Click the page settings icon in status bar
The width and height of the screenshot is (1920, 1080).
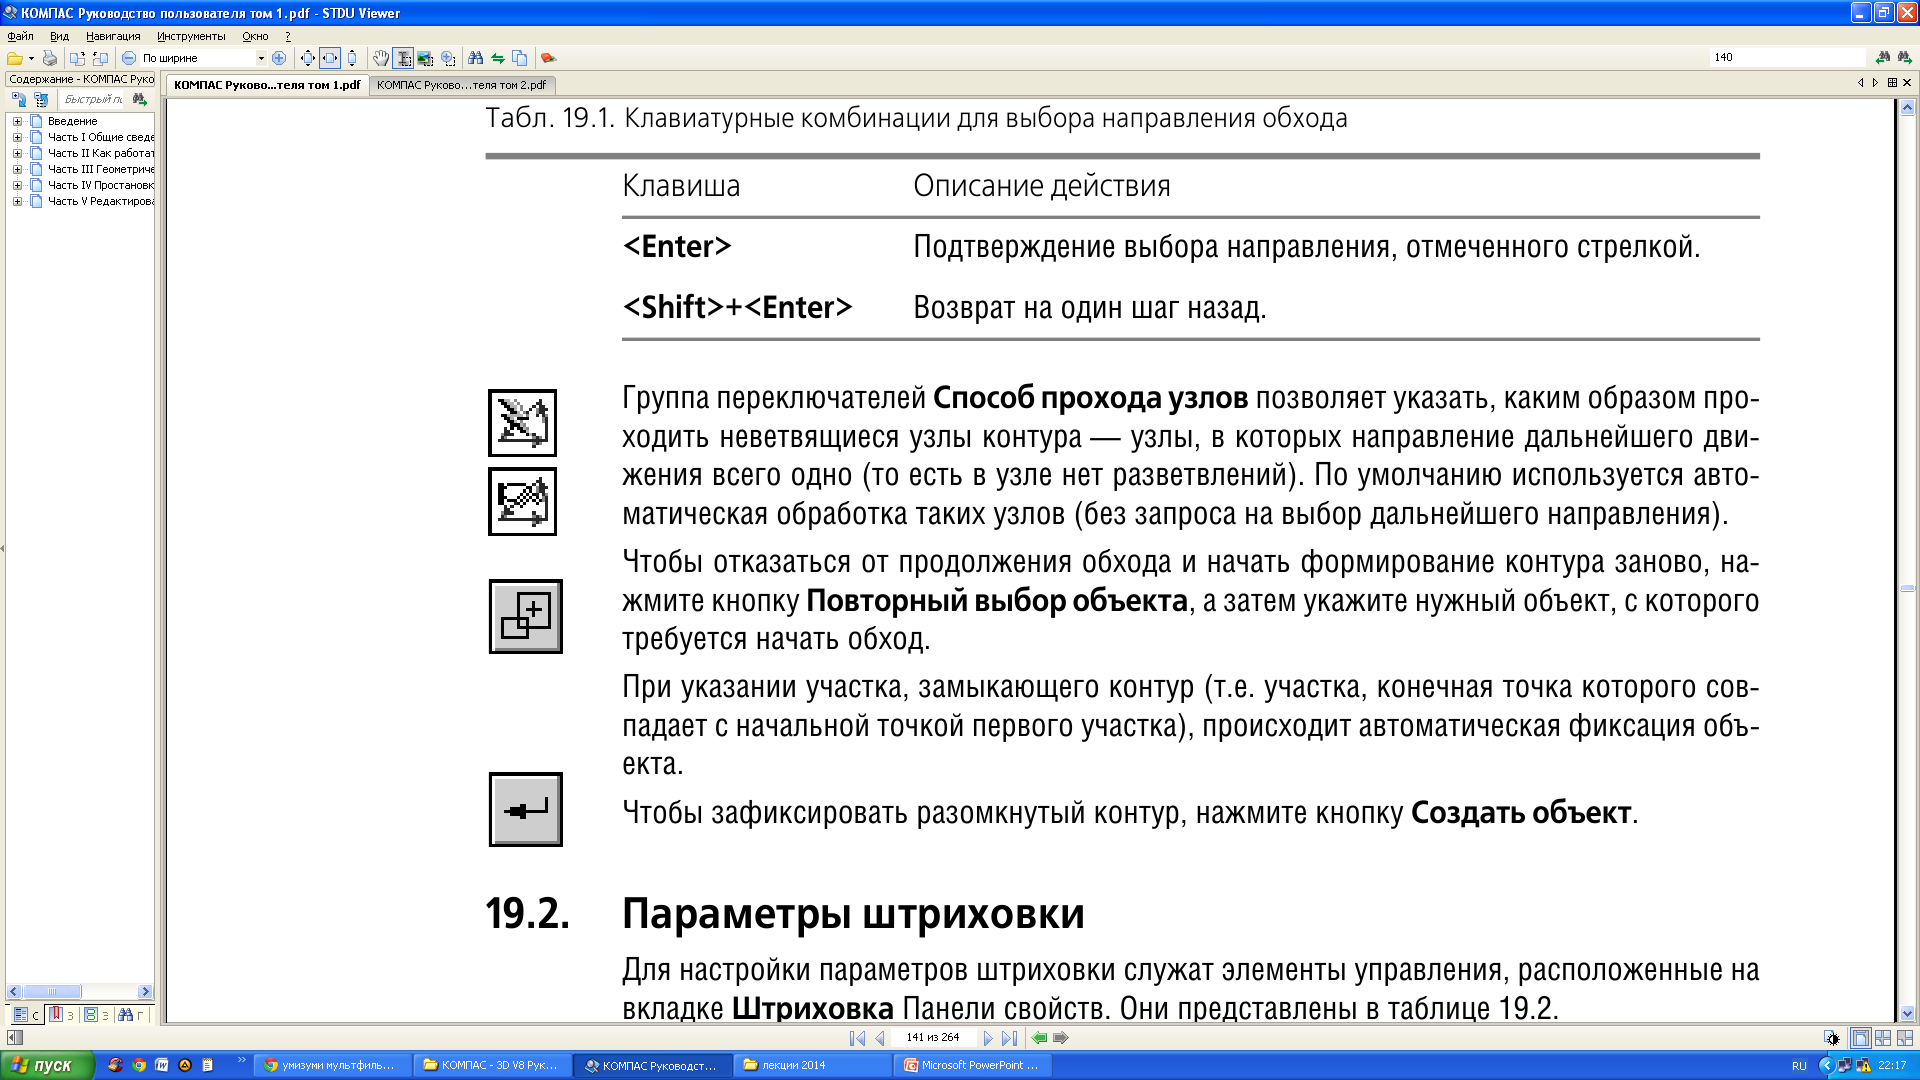coord(1831,1038)
